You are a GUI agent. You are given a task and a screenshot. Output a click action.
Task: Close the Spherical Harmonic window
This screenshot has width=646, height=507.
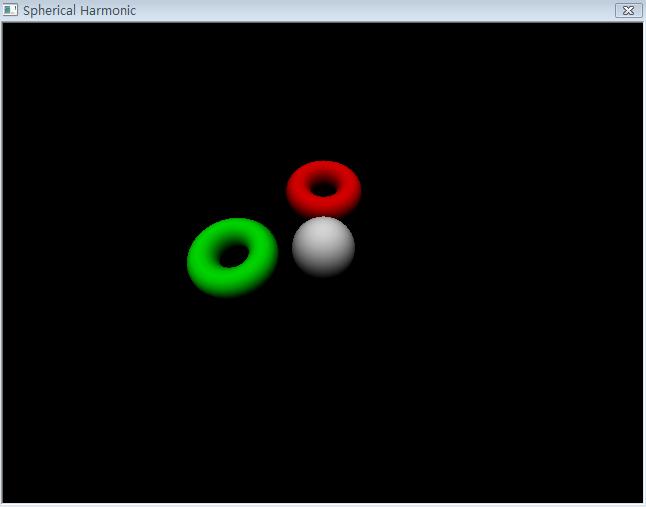[628, 10]
